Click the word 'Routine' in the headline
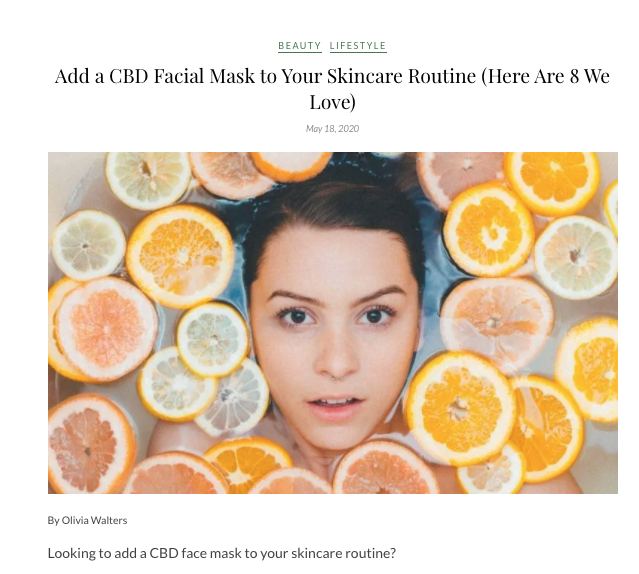The width and height of the screenshot is (639, 574). 442,76
